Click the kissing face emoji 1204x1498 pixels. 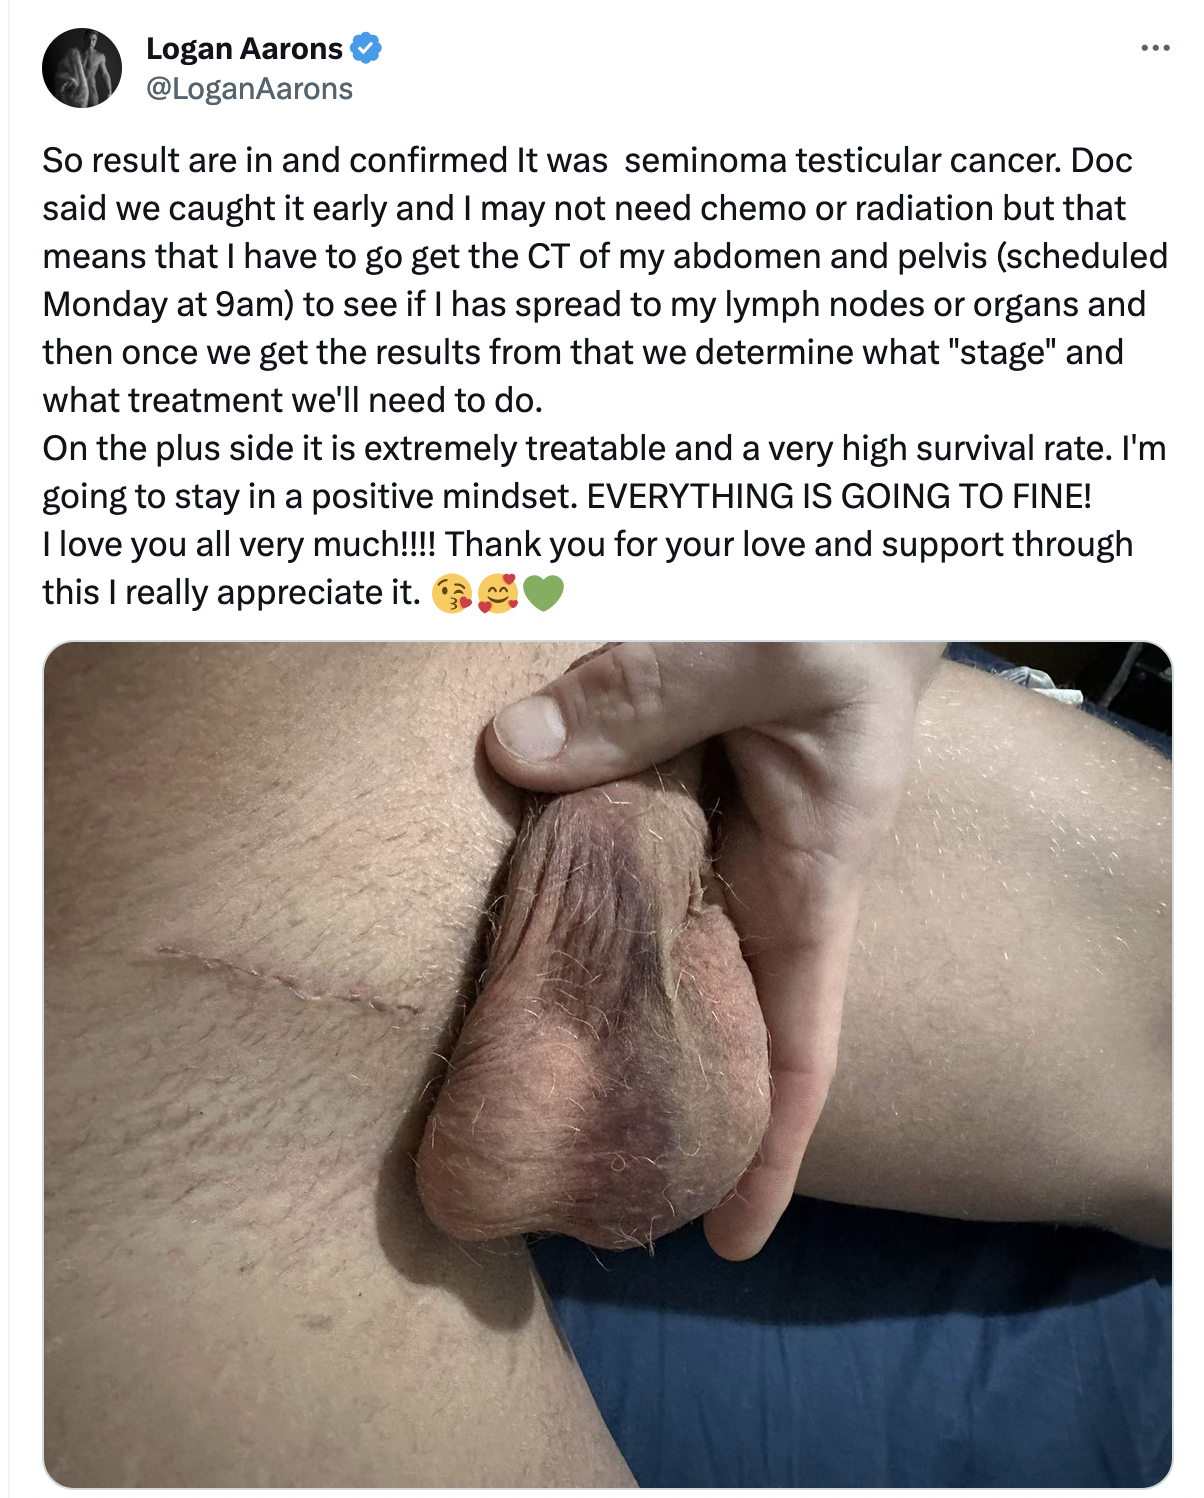[451, 594]
